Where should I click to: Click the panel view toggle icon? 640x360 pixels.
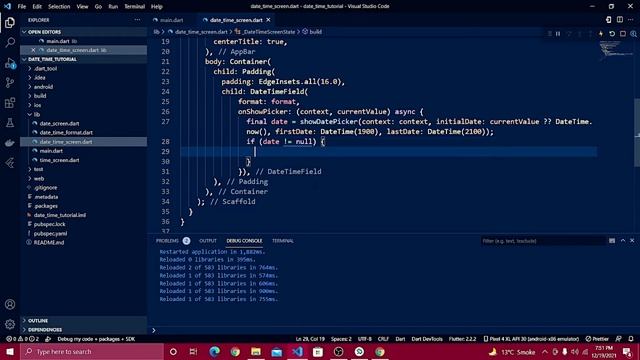612,241
